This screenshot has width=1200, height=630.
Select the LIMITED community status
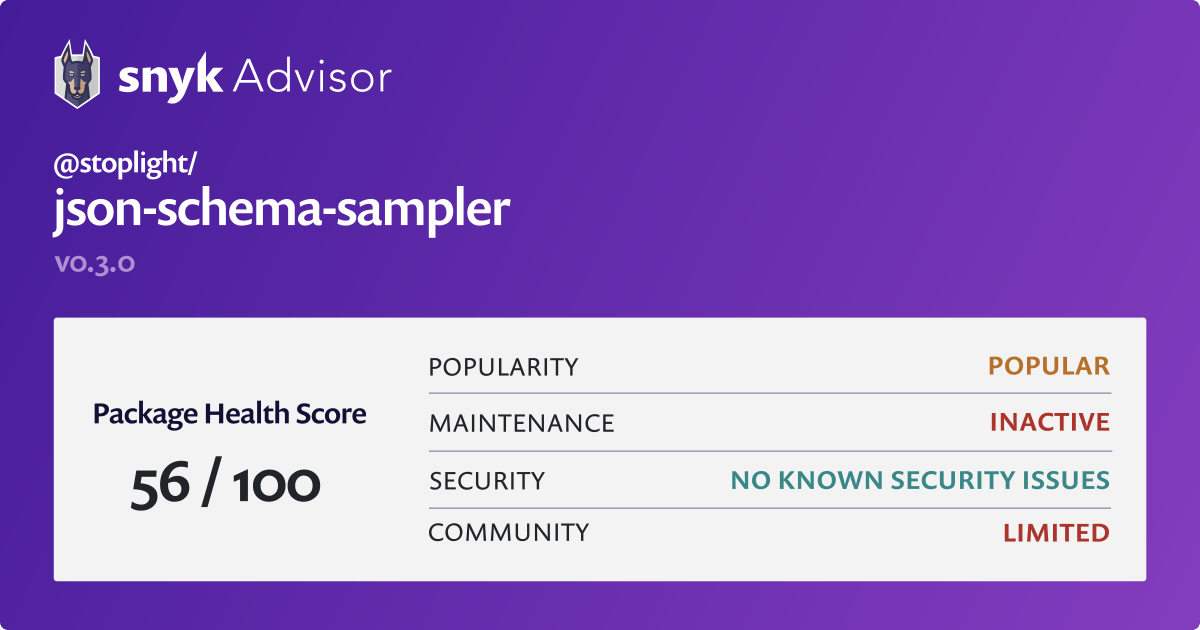1056,533
